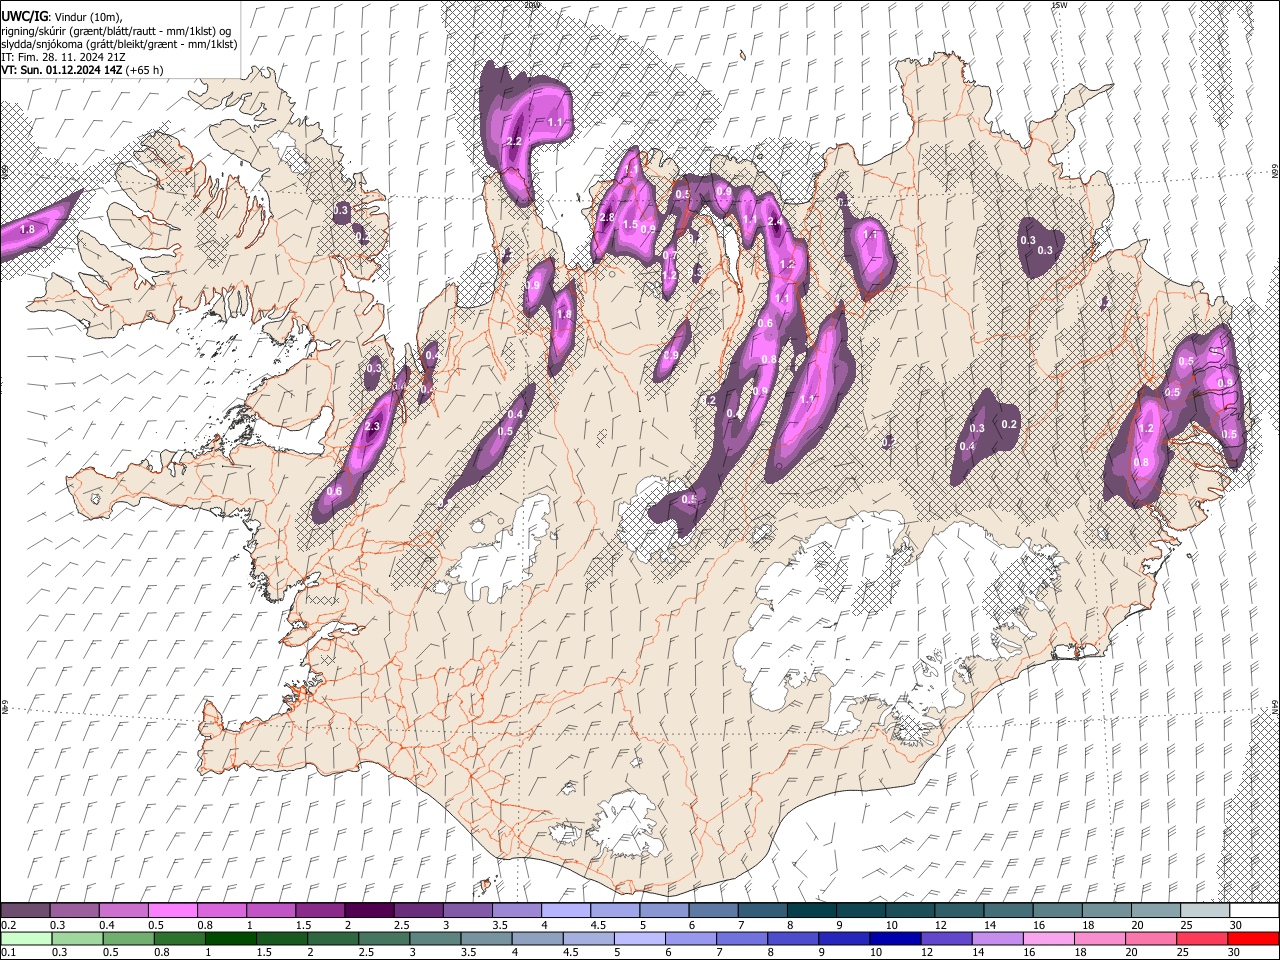Click the white 30+ swatch ending the snow legend
This screenshot has height=960, width=1280.
click(1255, 911)
